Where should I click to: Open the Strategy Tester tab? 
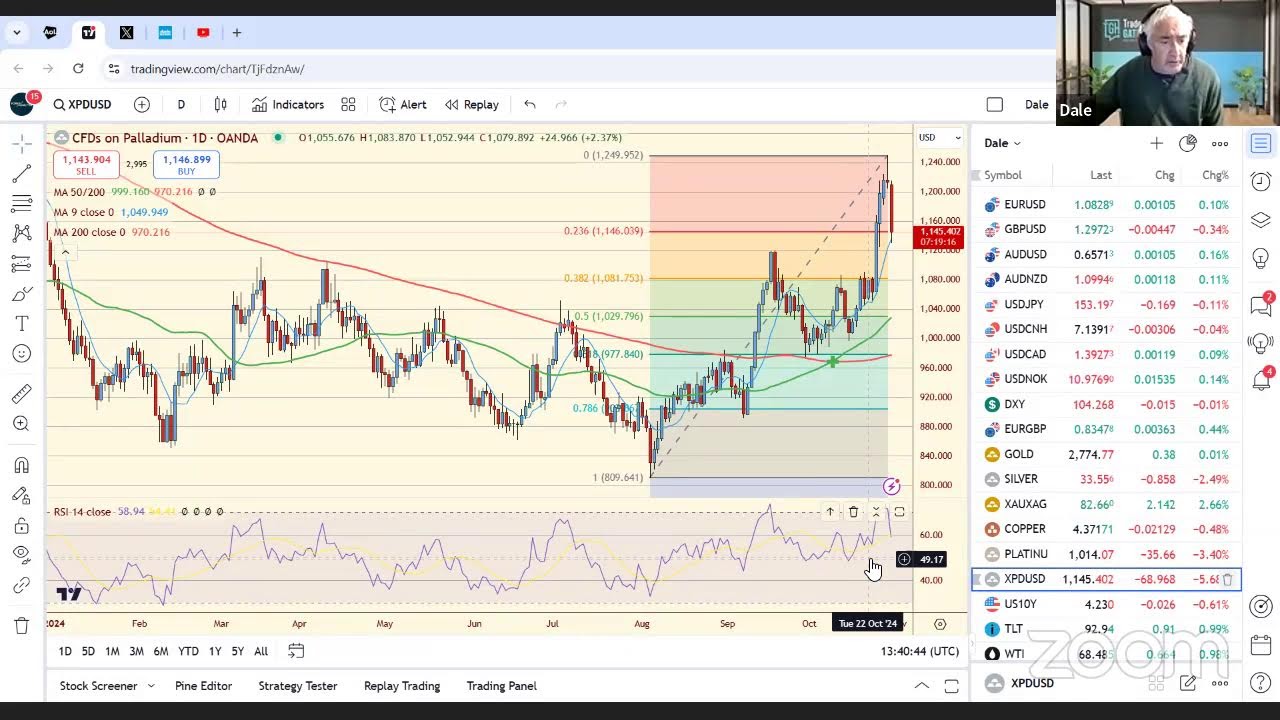coord(298,686)
